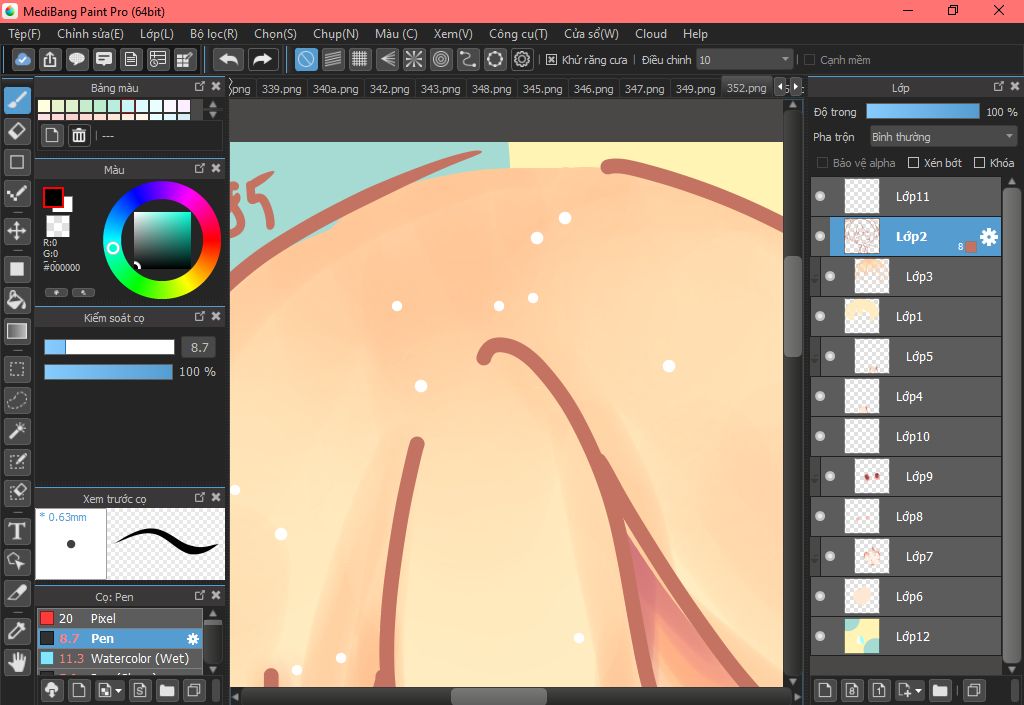Click the transparent color swatch
This screenshot has height=705, width=1024.
[x=57, y=226]
